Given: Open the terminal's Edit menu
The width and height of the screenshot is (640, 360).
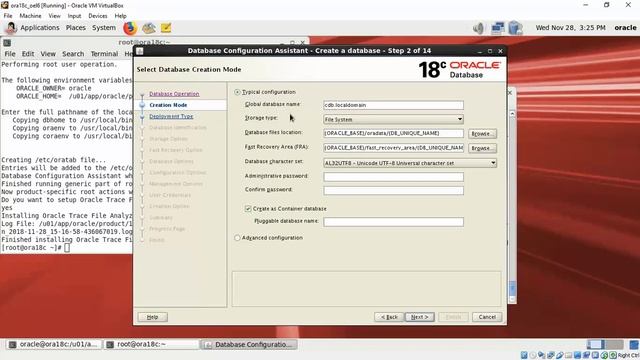Looking at the screenshot, I should pos(28,54).
